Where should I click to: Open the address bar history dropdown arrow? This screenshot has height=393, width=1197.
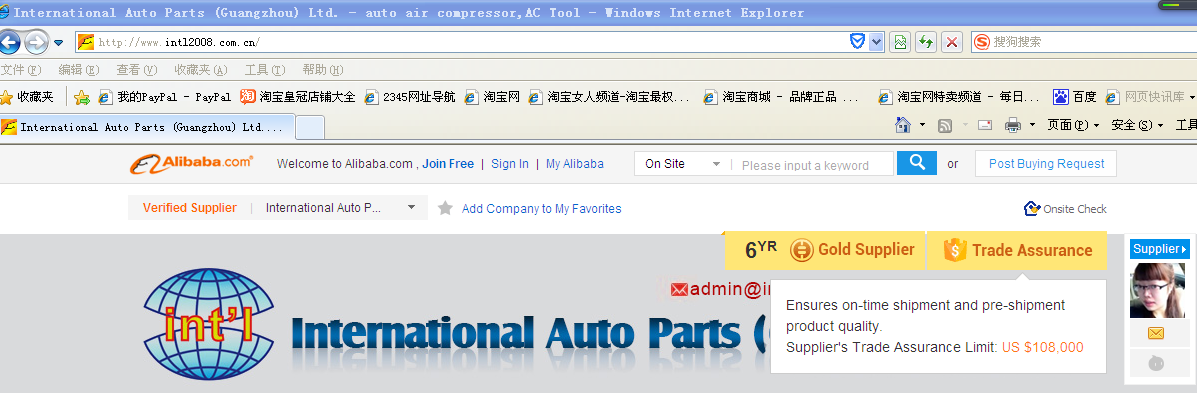(x=876, y=42)
